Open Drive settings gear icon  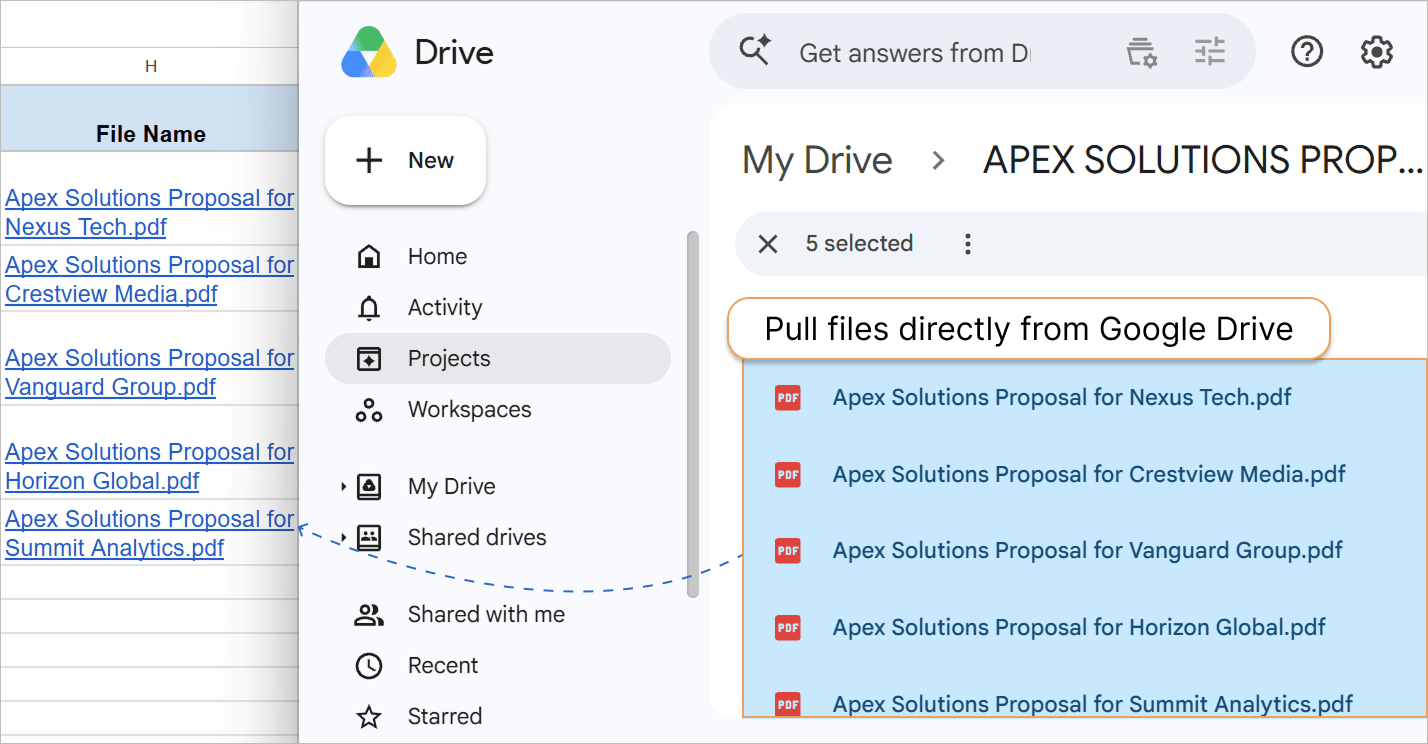pyautogui.click(x=1377, y=52)
